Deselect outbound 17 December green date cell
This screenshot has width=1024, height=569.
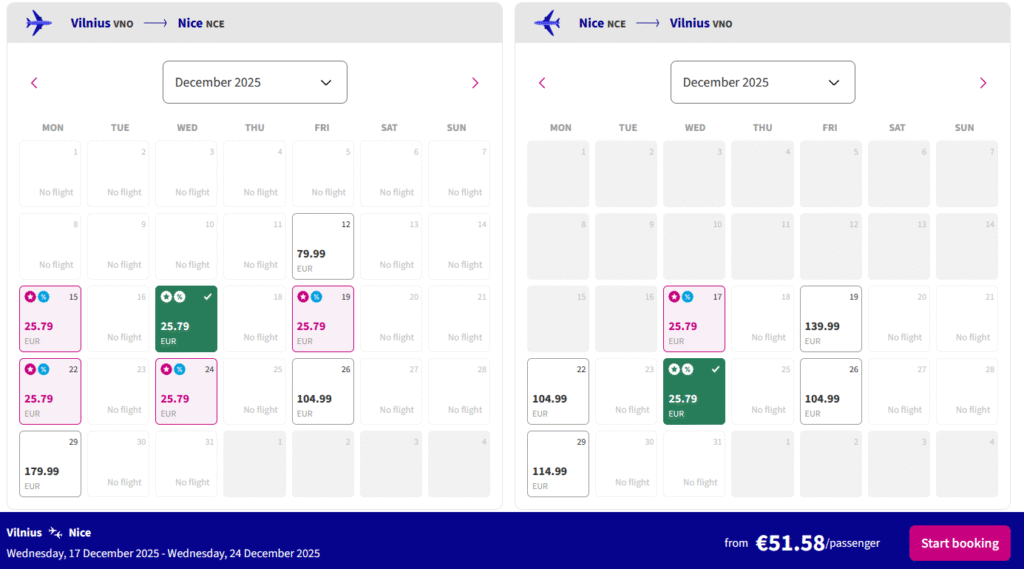186,319
